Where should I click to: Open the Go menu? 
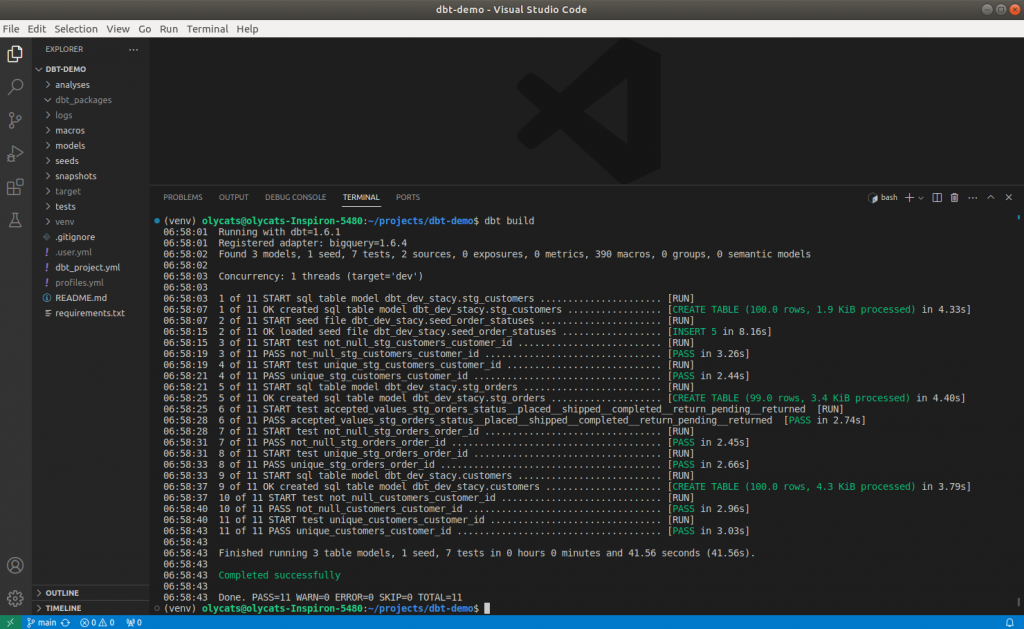click(144, 29)
